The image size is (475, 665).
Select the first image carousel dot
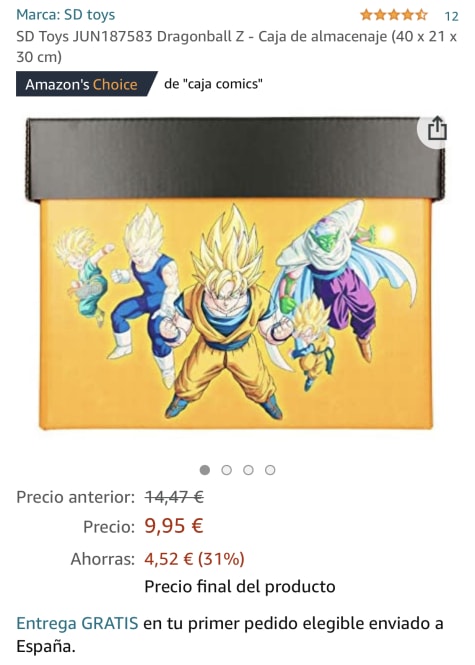click(205, 470)
